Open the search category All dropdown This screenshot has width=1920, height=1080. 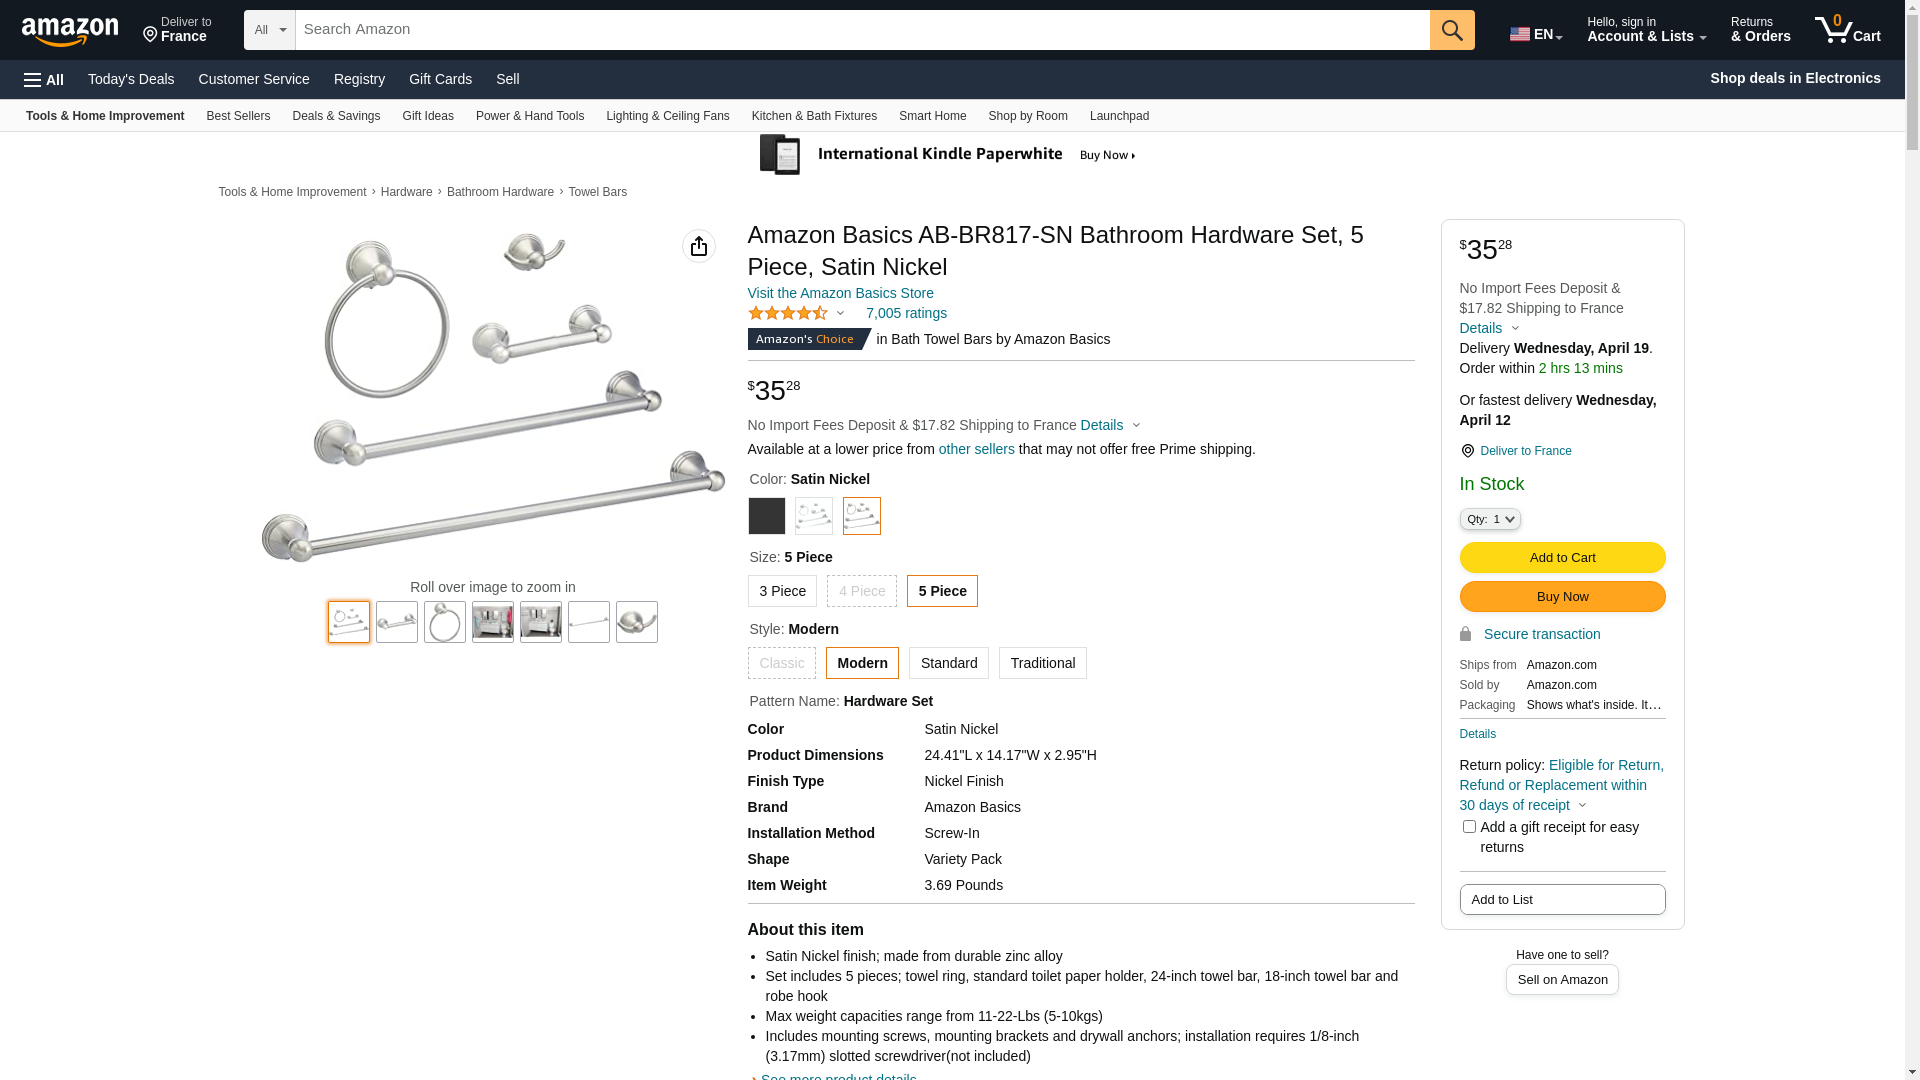point(269,30)
